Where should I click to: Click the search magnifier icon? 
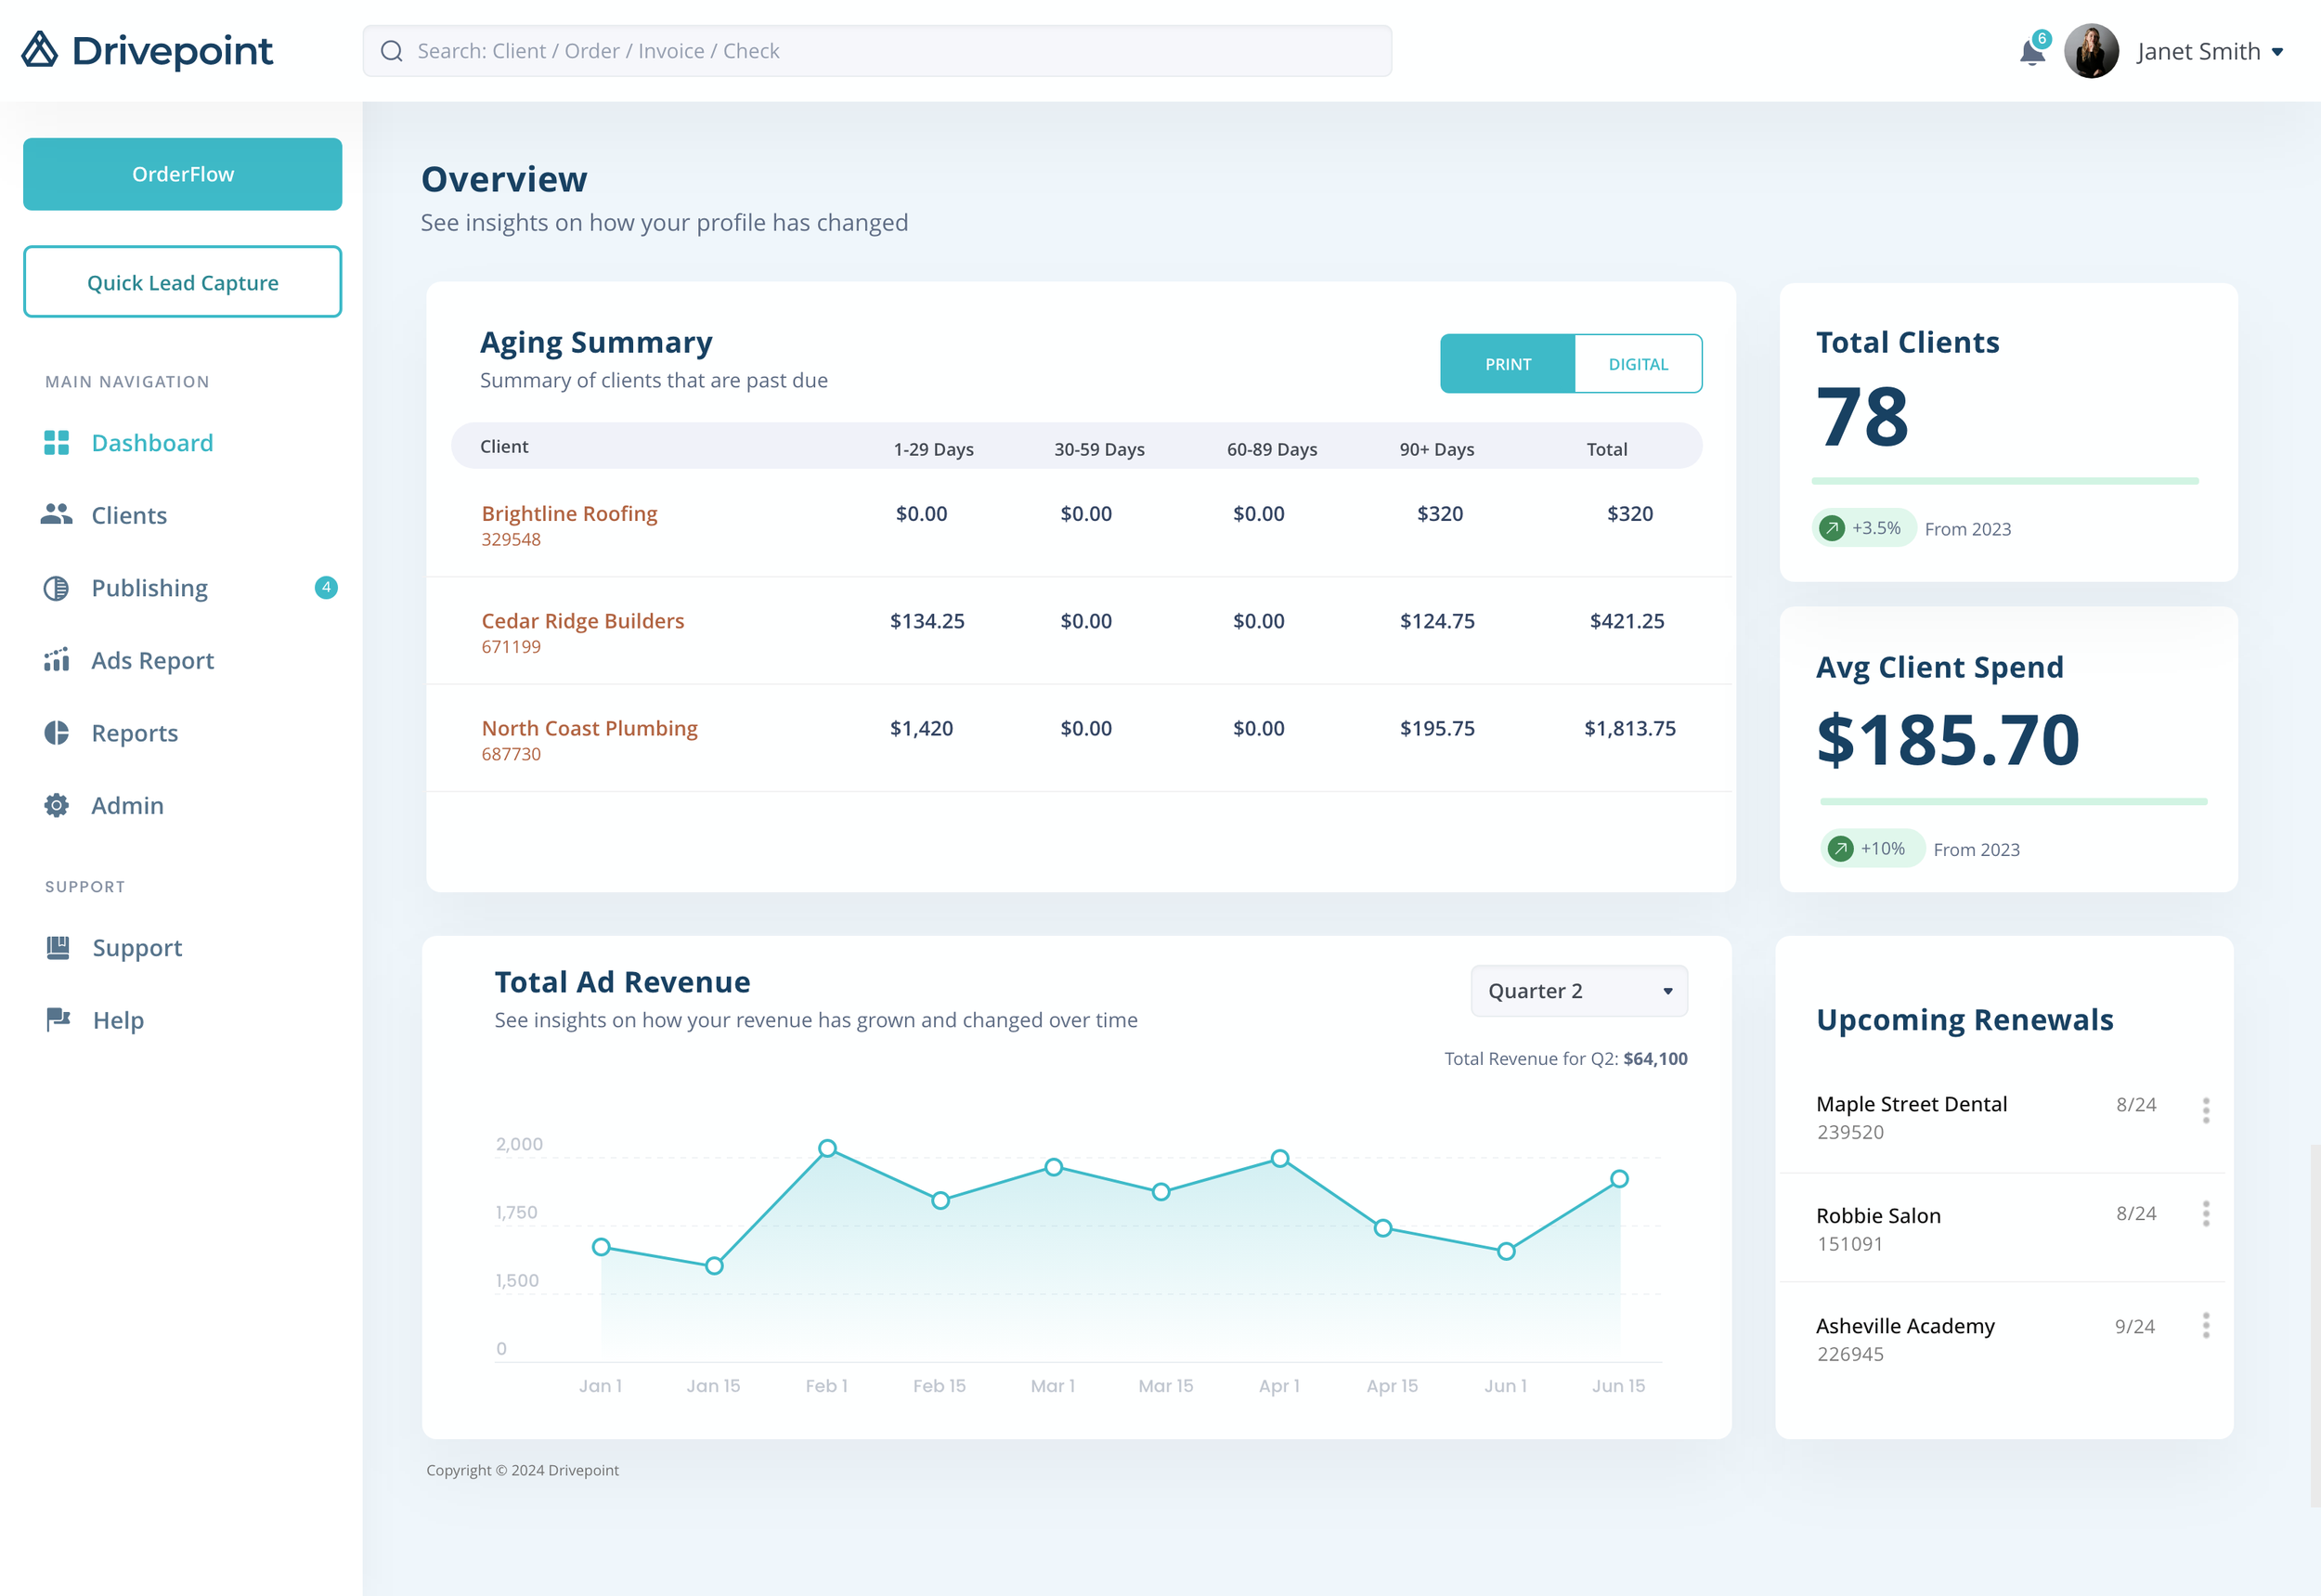[x=392, y=51]
